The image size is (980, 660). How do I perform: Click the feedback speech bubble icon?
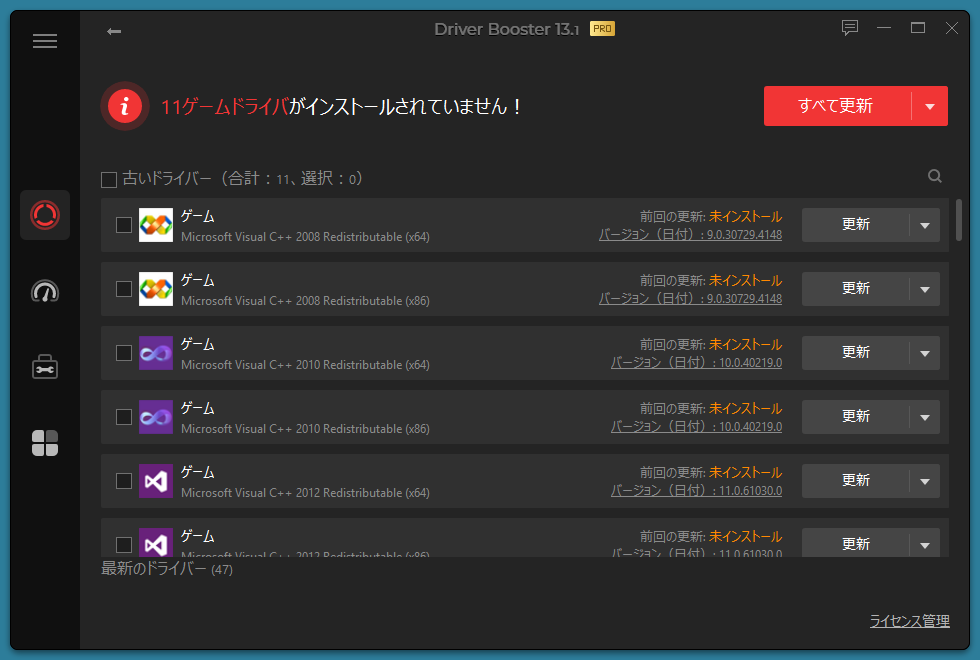[x=850, y=28]
